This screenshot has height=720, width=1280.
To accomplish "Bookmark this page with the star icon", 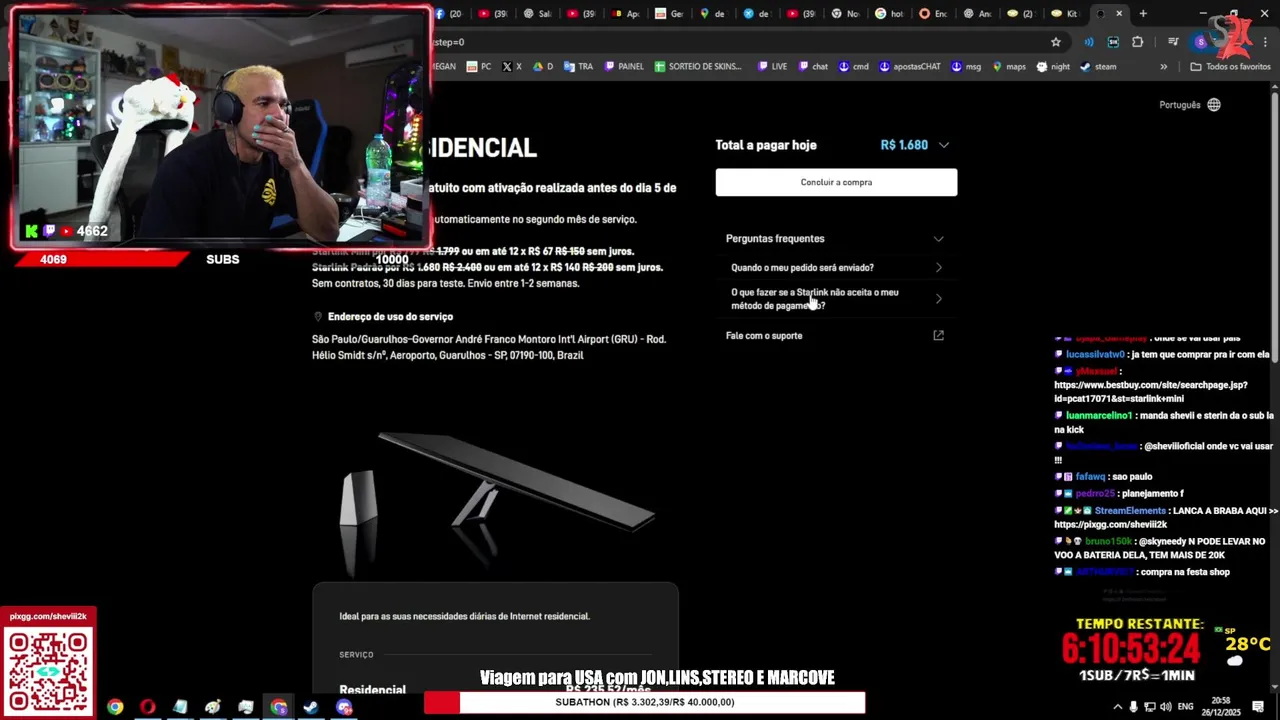I will point(1055,42).
